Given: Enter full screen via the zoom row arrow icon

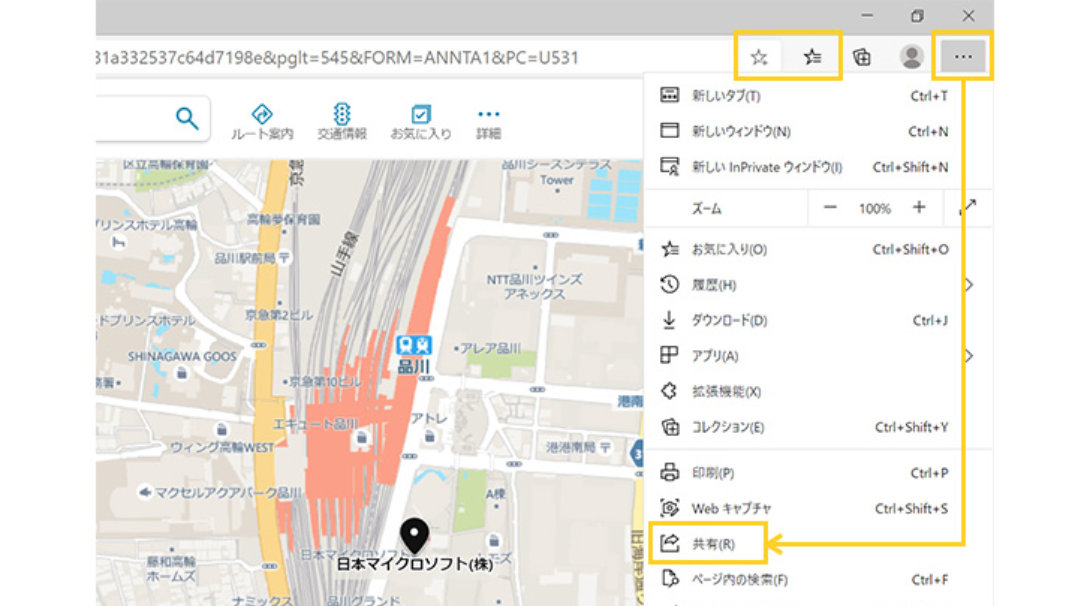Looking at the screenshot, I should pyautogui.click(x=969, y=206).
